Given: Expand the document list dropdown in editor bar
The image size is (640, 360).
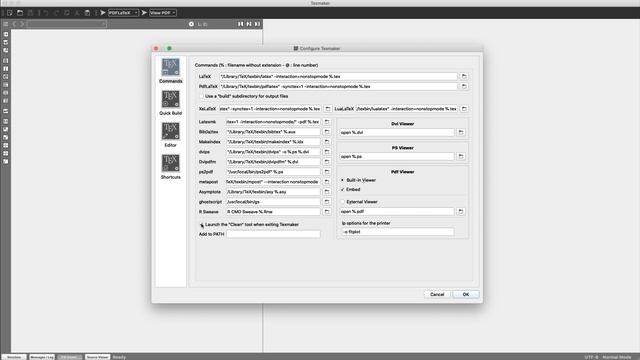Looking at the screenshot, I should click(x=67, y=24).
